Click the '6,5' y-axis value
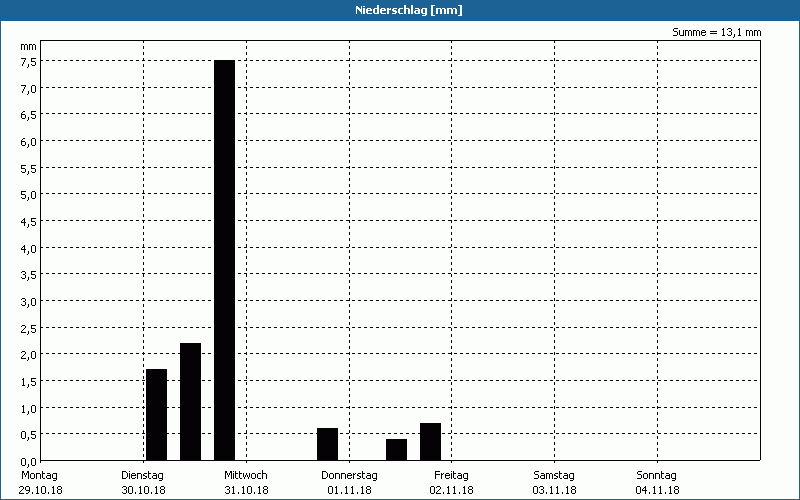800x500 pixels. pos(29,115)
